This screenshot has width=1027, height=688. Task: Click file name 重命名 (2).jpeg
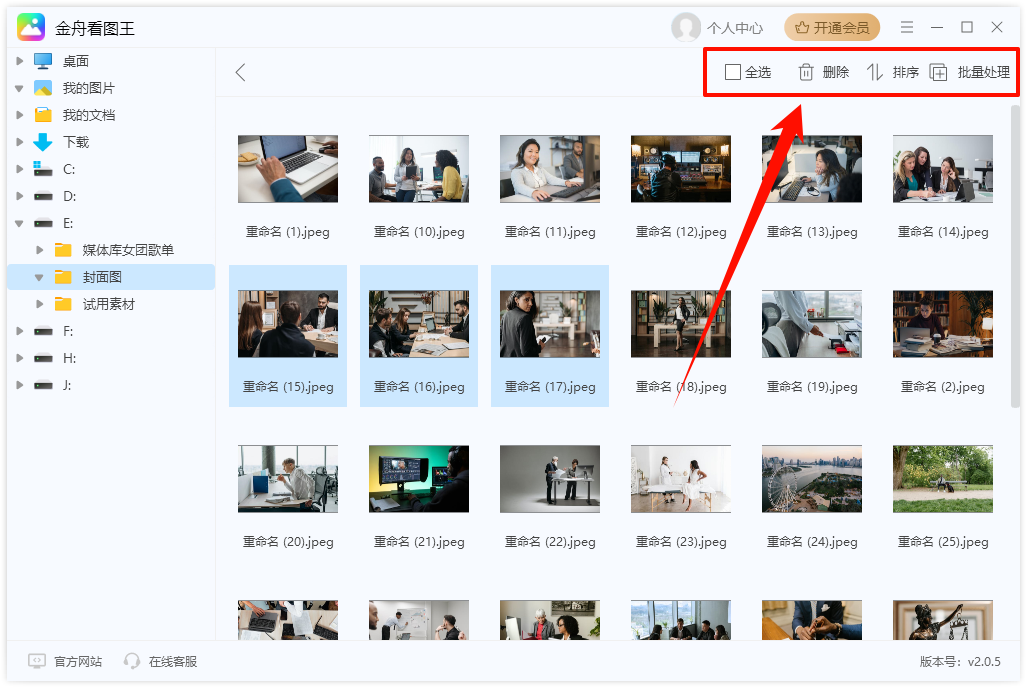[943, 387]
